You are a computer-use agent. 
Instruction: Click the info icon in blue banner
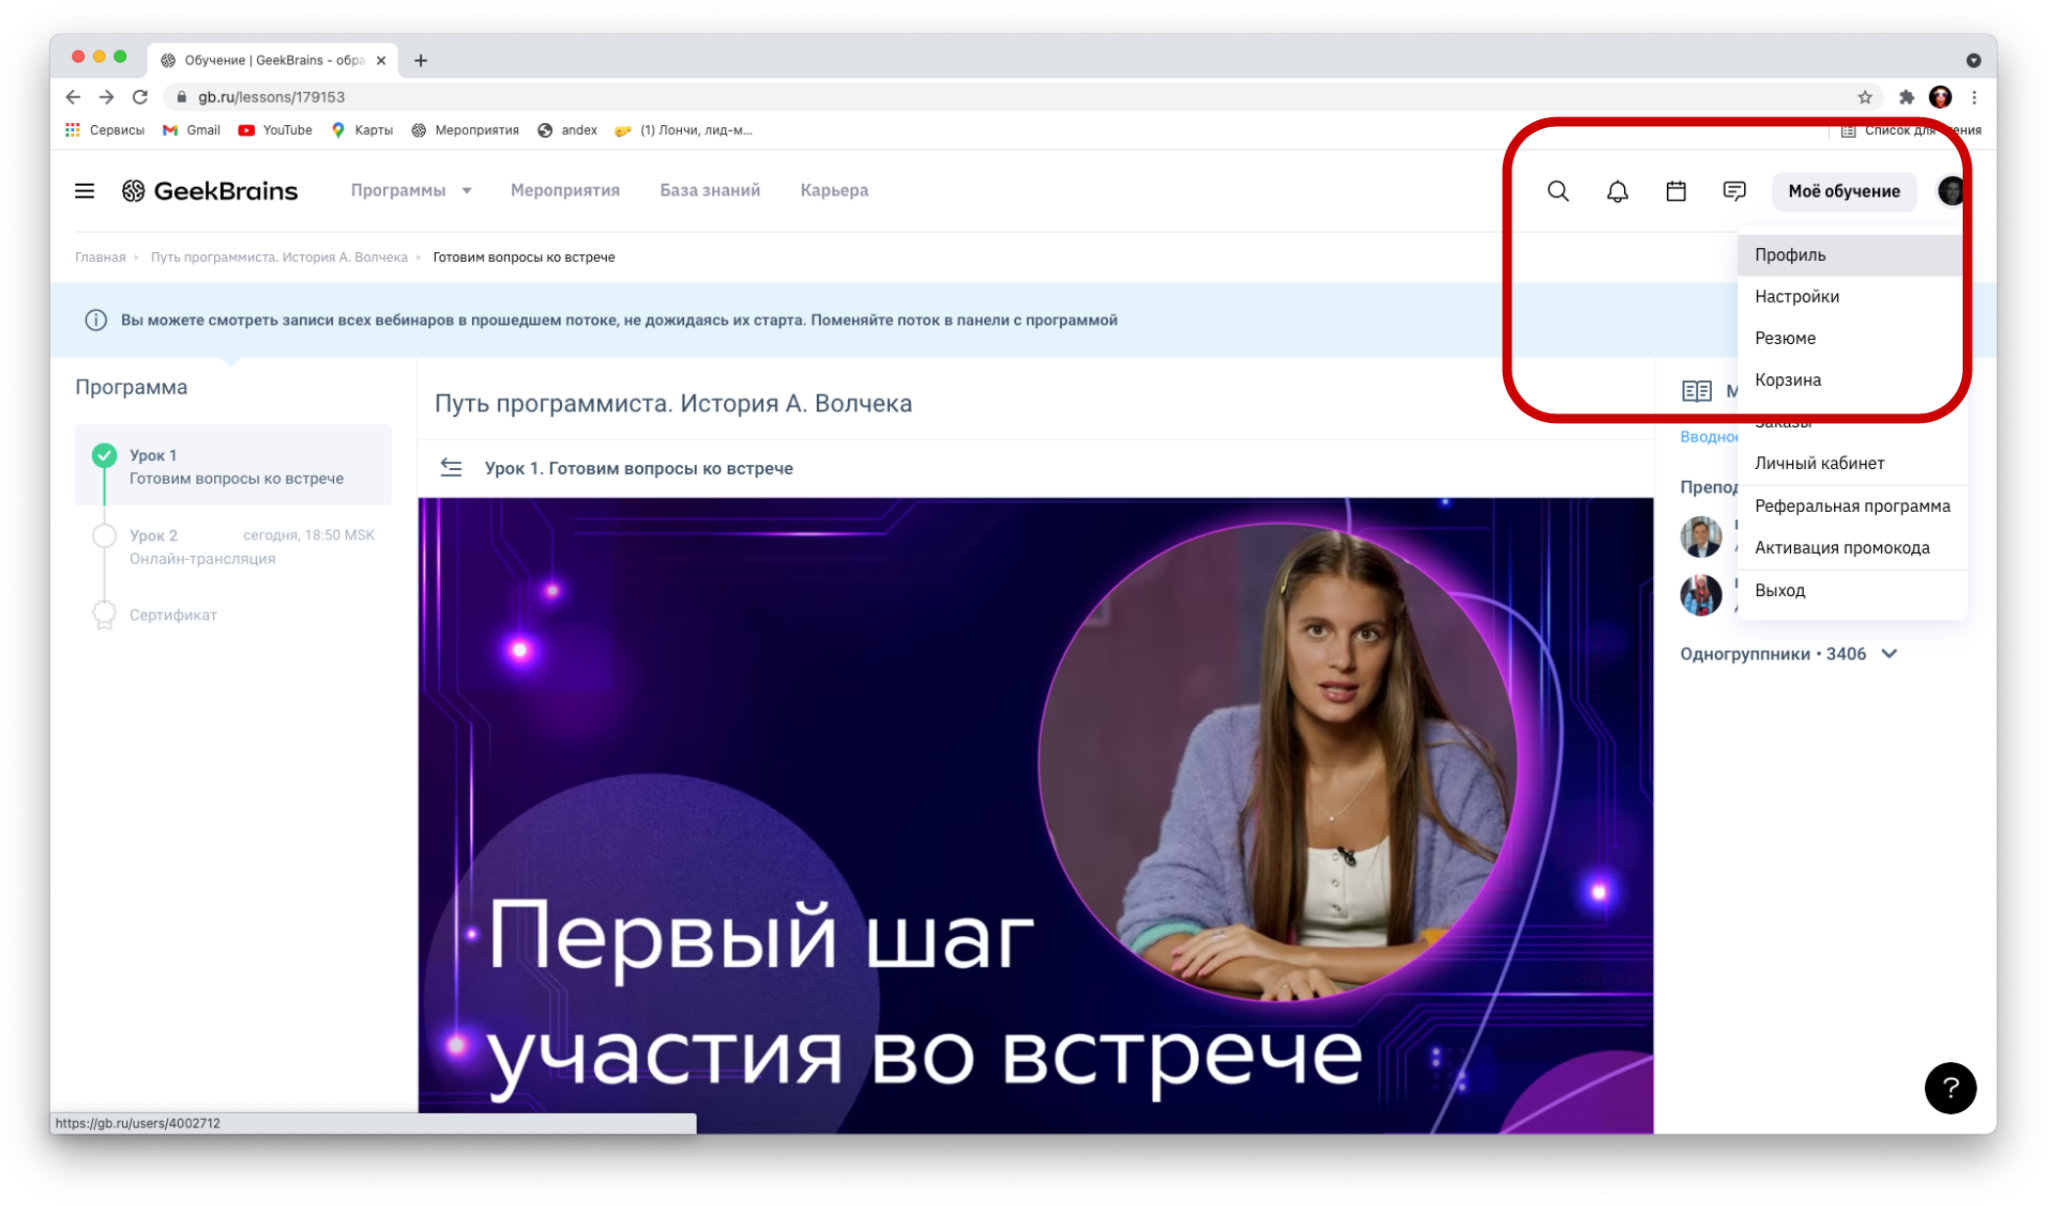point(96,320)
